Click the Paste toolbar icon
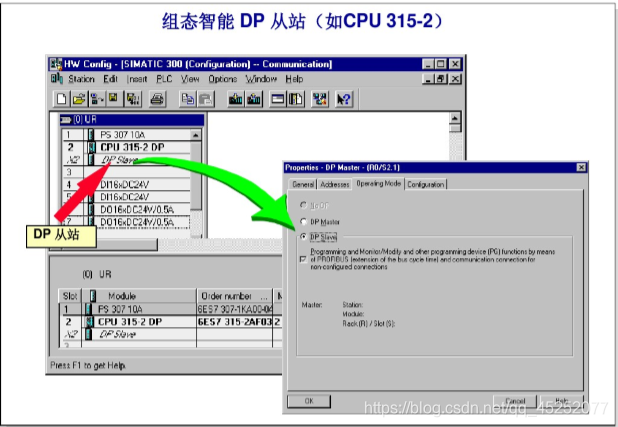Screen dimensions: 618x427 [205, 99]
